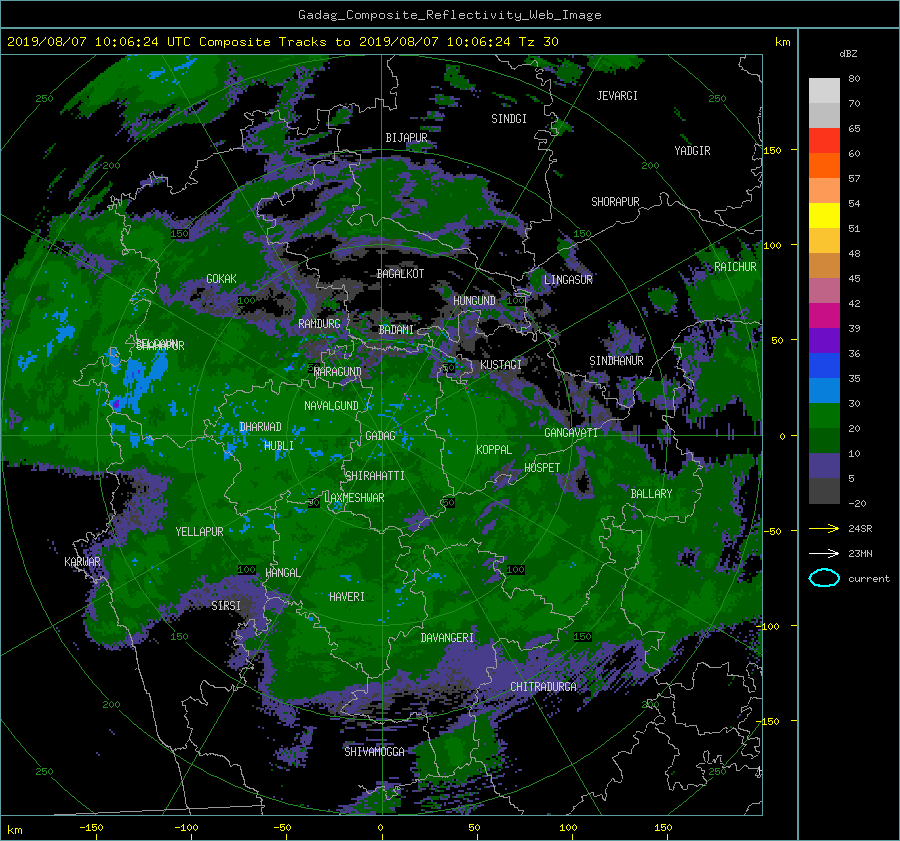The height and width of the screenshot is (841, 900).
Task: Click the BADAMI city label
Action: [396, 330]
